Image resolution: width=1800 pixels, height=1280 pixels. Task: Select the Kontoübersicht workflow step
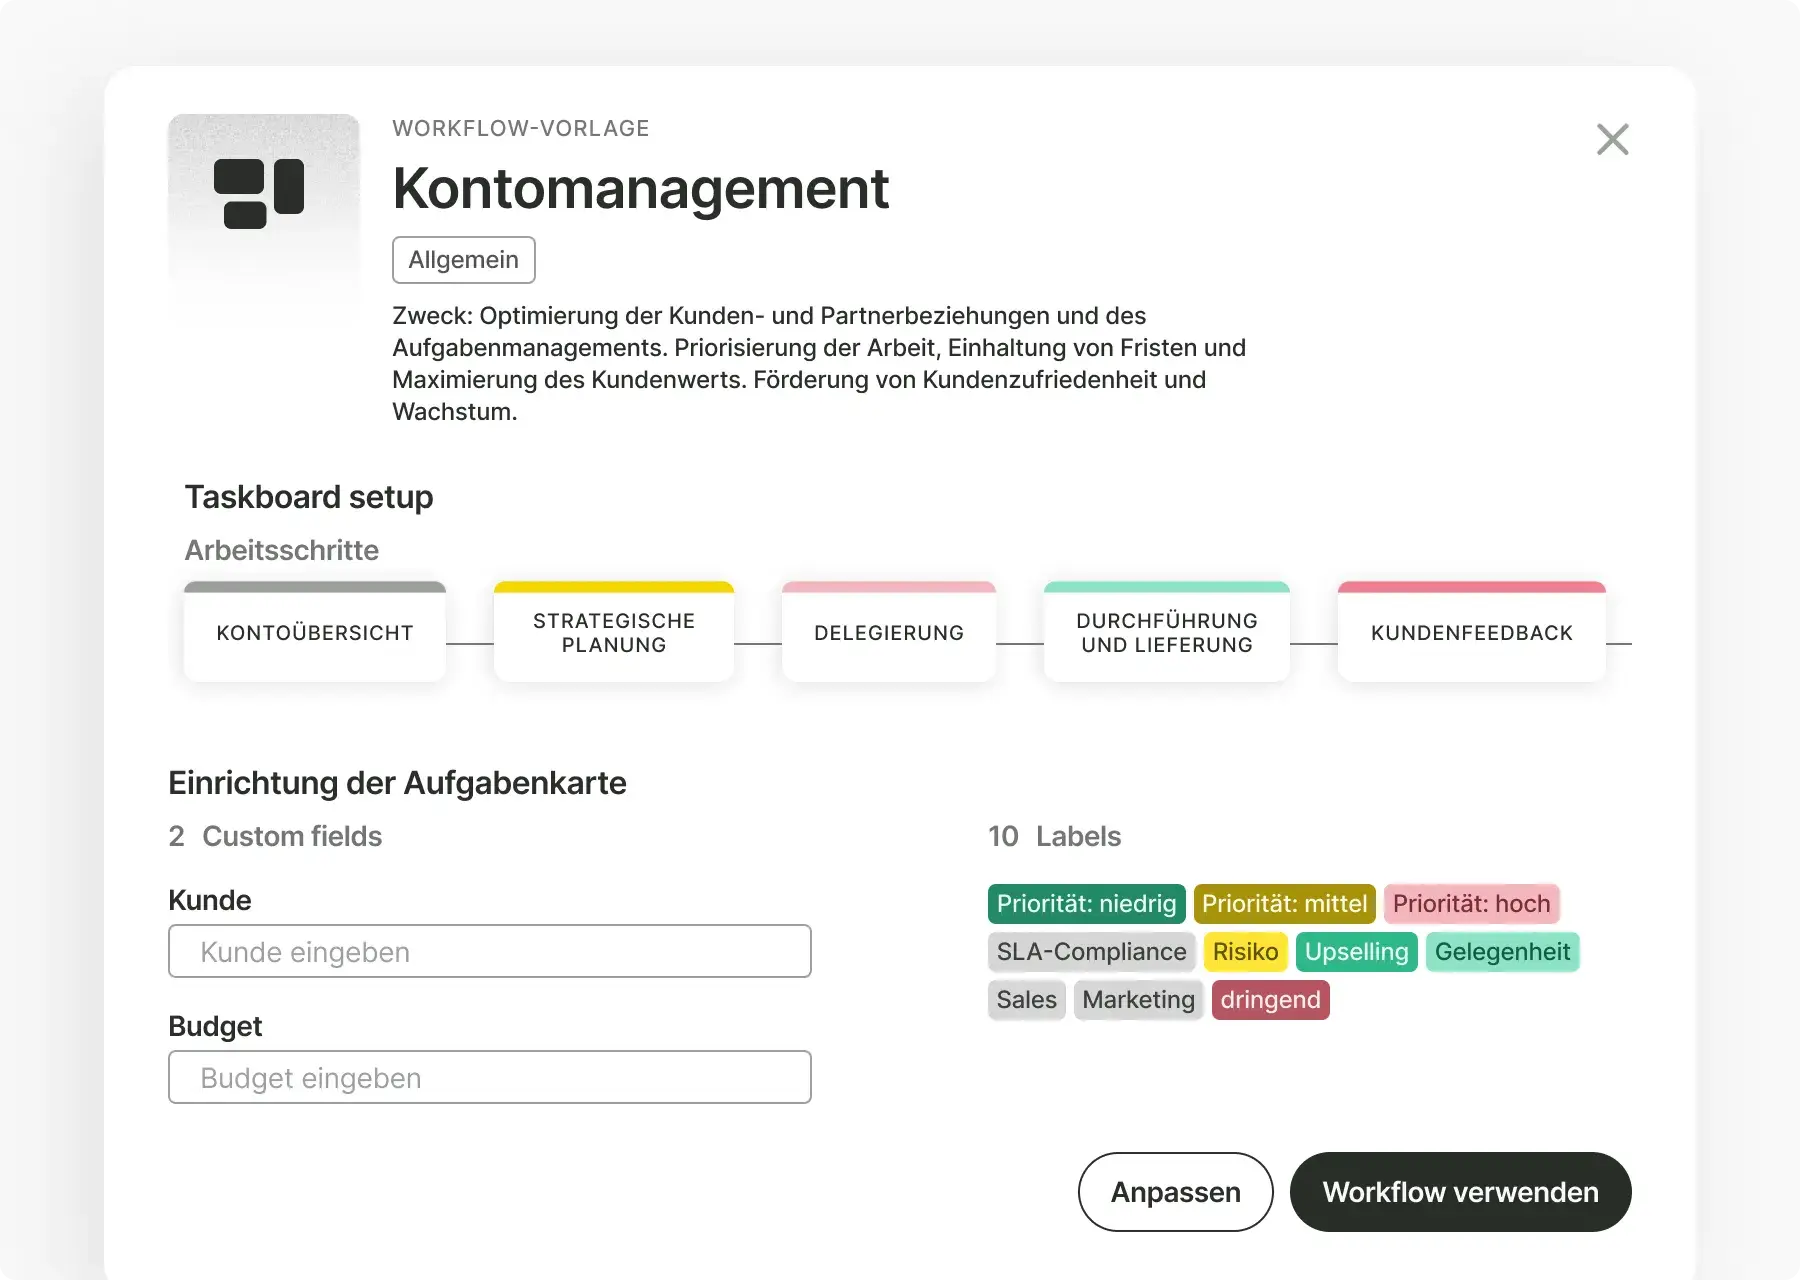315,633
